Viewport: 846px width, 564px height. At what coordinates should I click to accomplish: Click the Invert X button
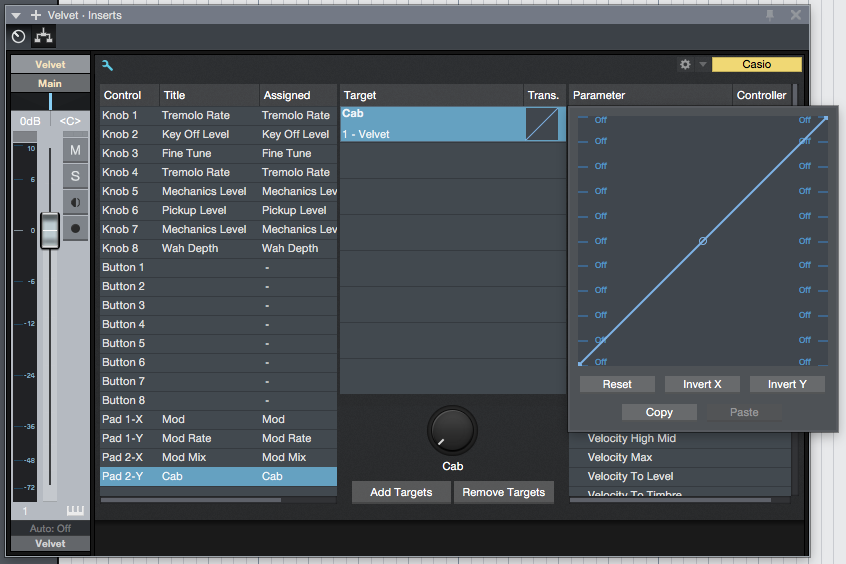[x=702, y=384]
